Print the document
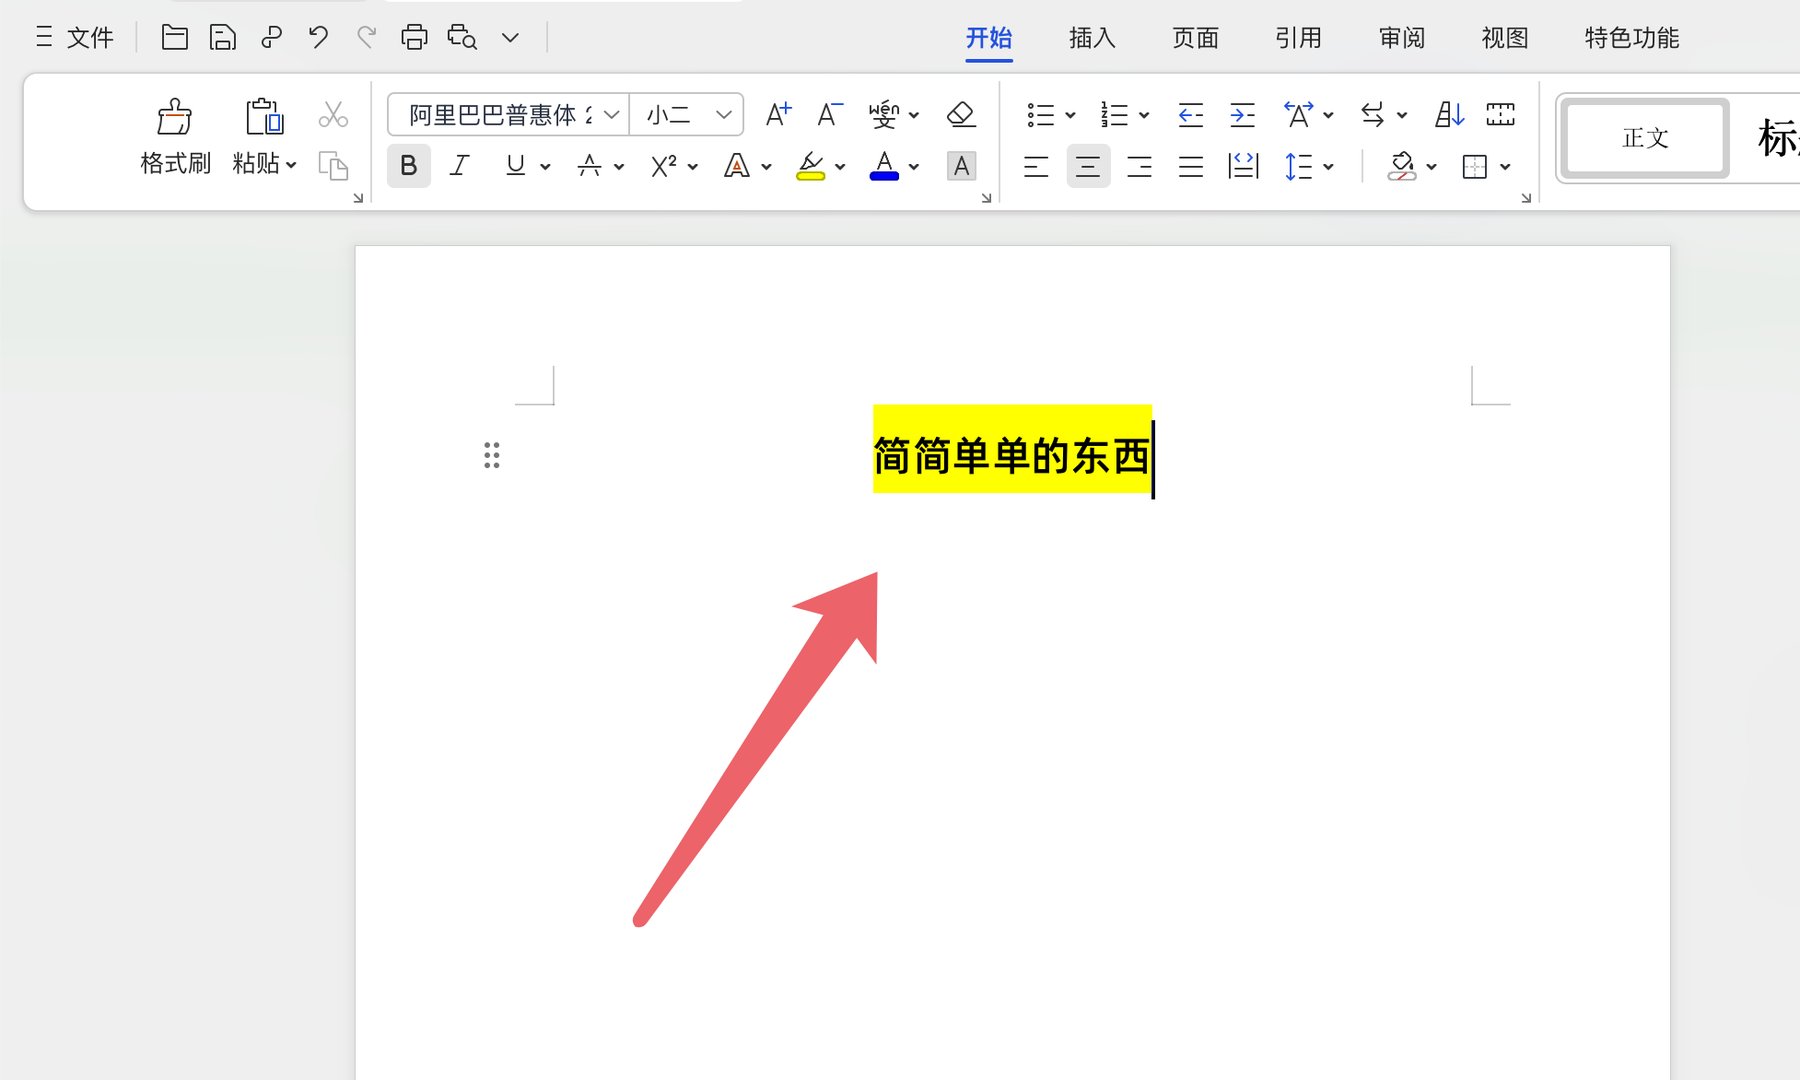Screen dimensions: 1800x1080 [x=413, y=36]
